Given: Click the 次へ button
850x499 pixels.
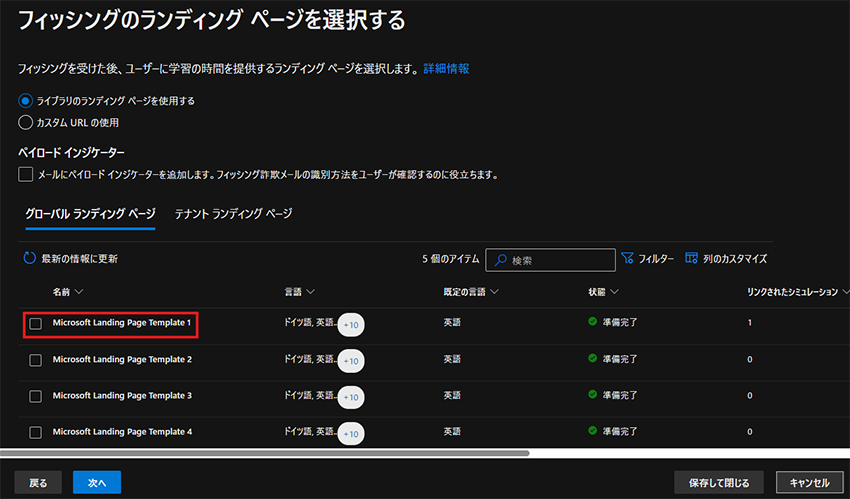Looking at the screenshot, I should pyautogui.click(x=97, y=482).
